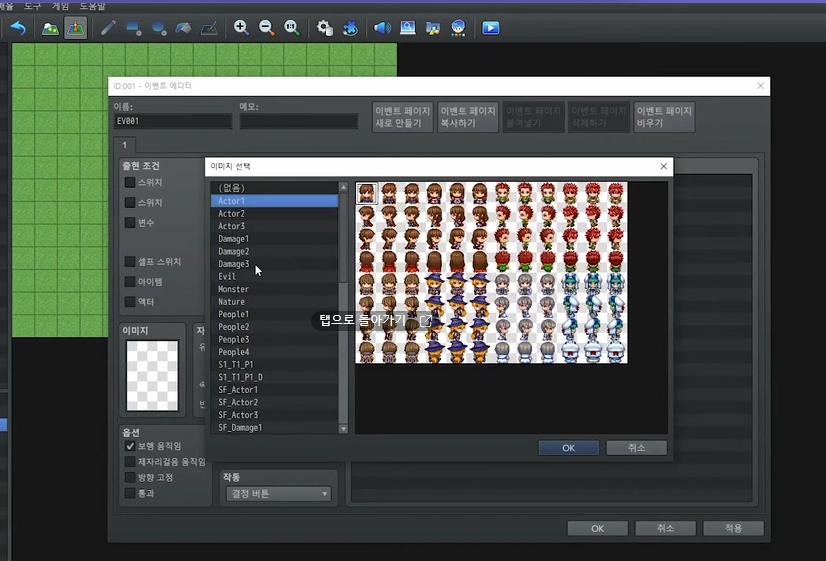826x561 pixels.
Task: Click 이벤트 페이지 복사하기 button
Action: [468, 117]
